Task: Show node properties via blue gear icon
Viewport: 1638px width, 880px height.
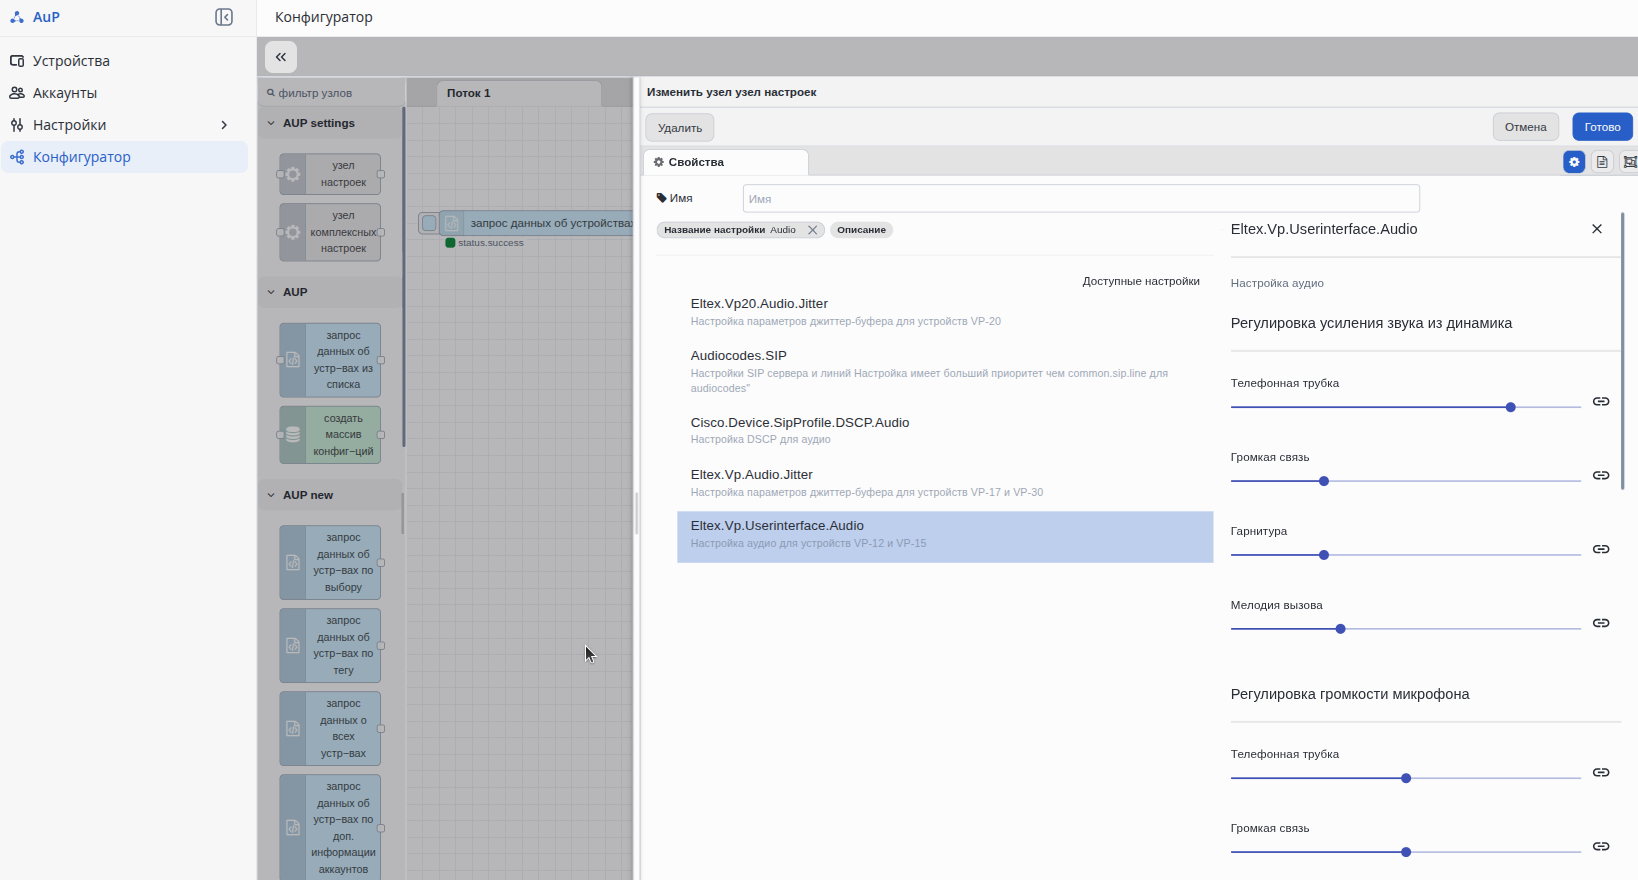Action: tap(1574, 162)
